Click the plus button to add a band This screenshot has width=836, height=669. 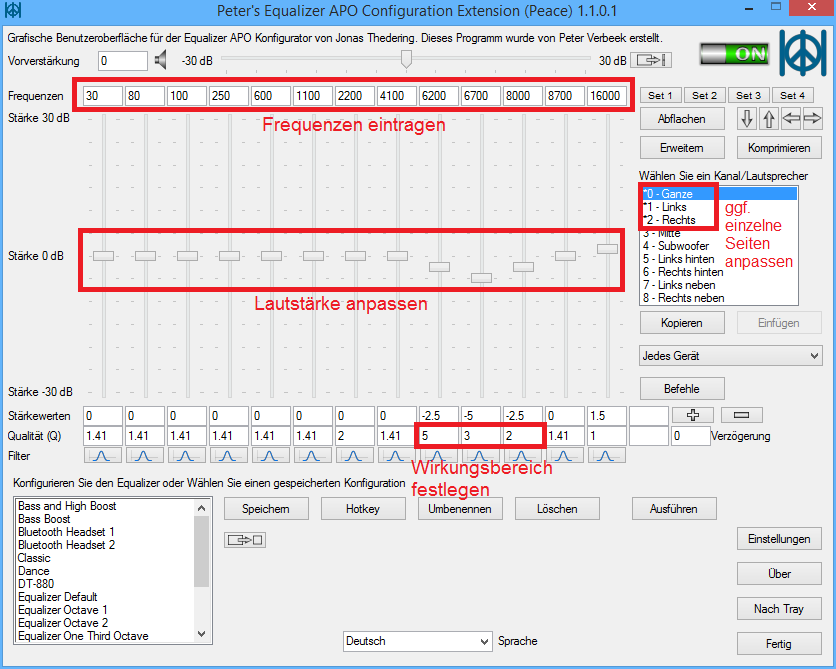click(693, 415)
